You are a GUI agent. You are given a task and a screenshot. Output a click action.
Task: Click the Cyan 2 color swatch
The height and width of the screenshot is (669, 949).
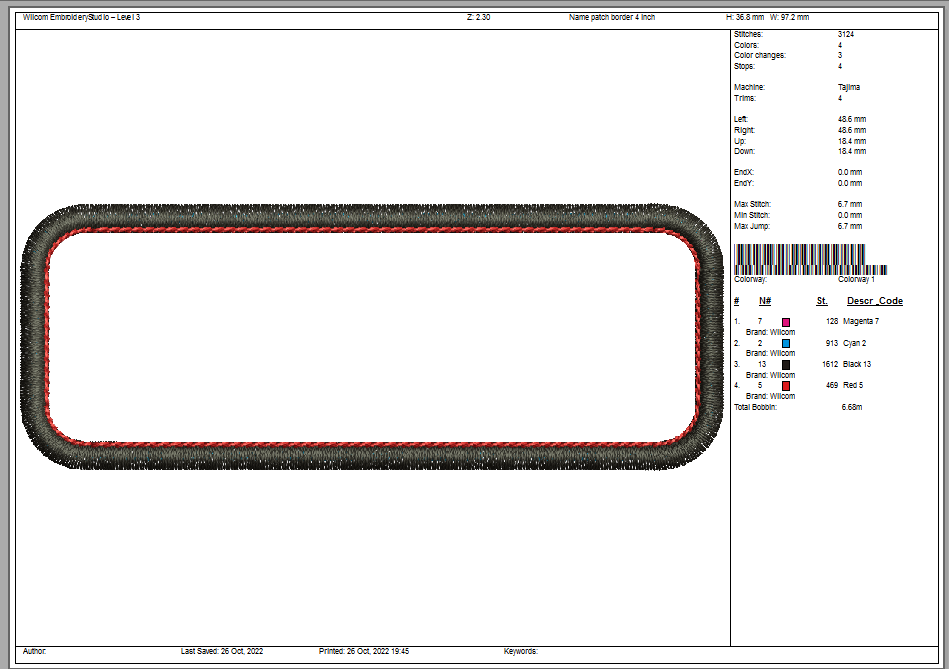tap(786, 343)
